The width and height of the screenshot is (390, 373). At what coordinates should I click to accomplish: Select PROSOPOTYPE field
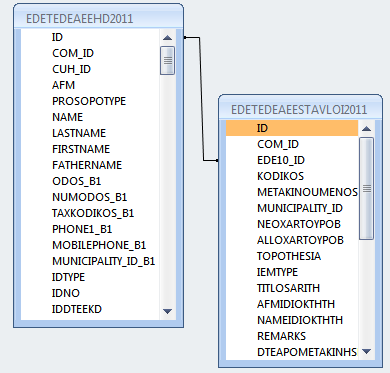point(90,101)
